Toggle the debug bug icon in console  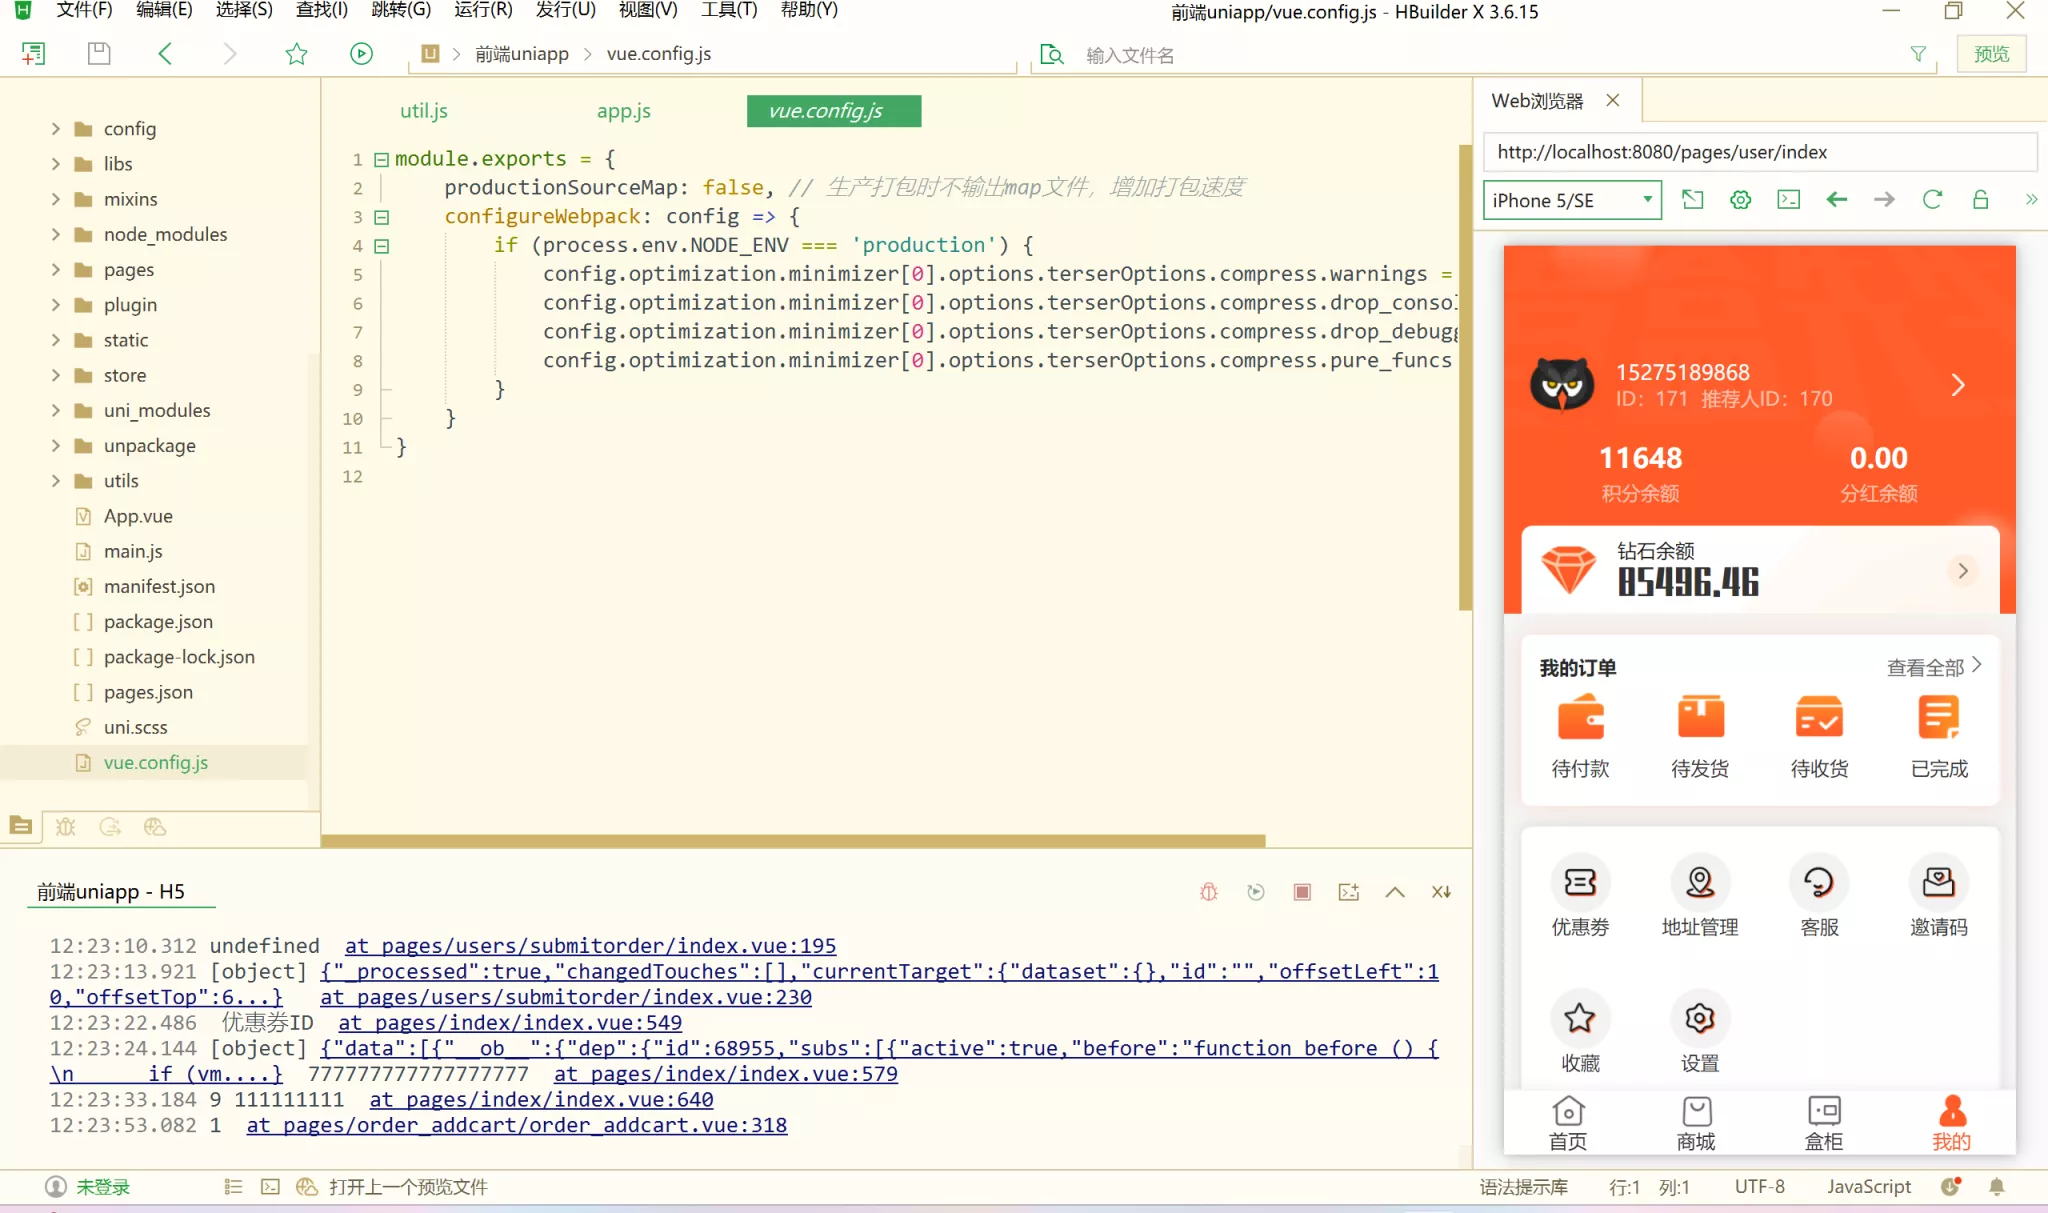[1209, 892]
